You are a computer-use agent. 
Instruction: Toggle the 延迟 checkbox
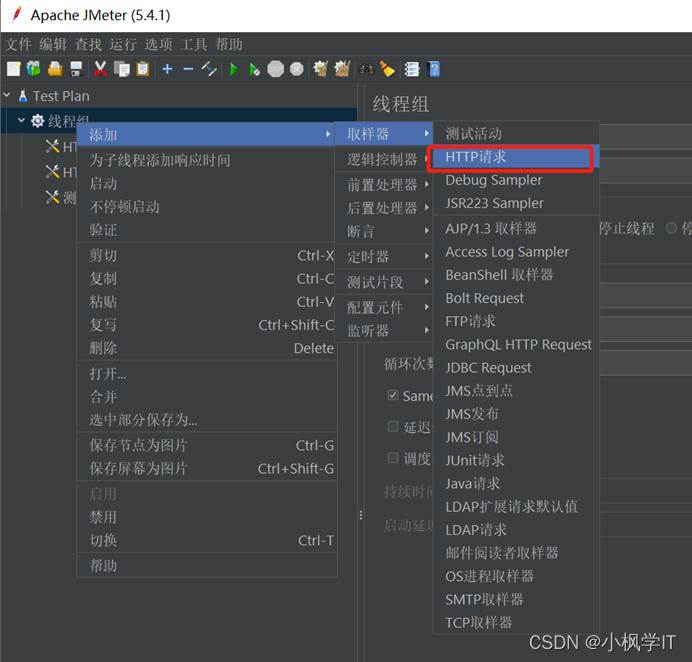393,426
